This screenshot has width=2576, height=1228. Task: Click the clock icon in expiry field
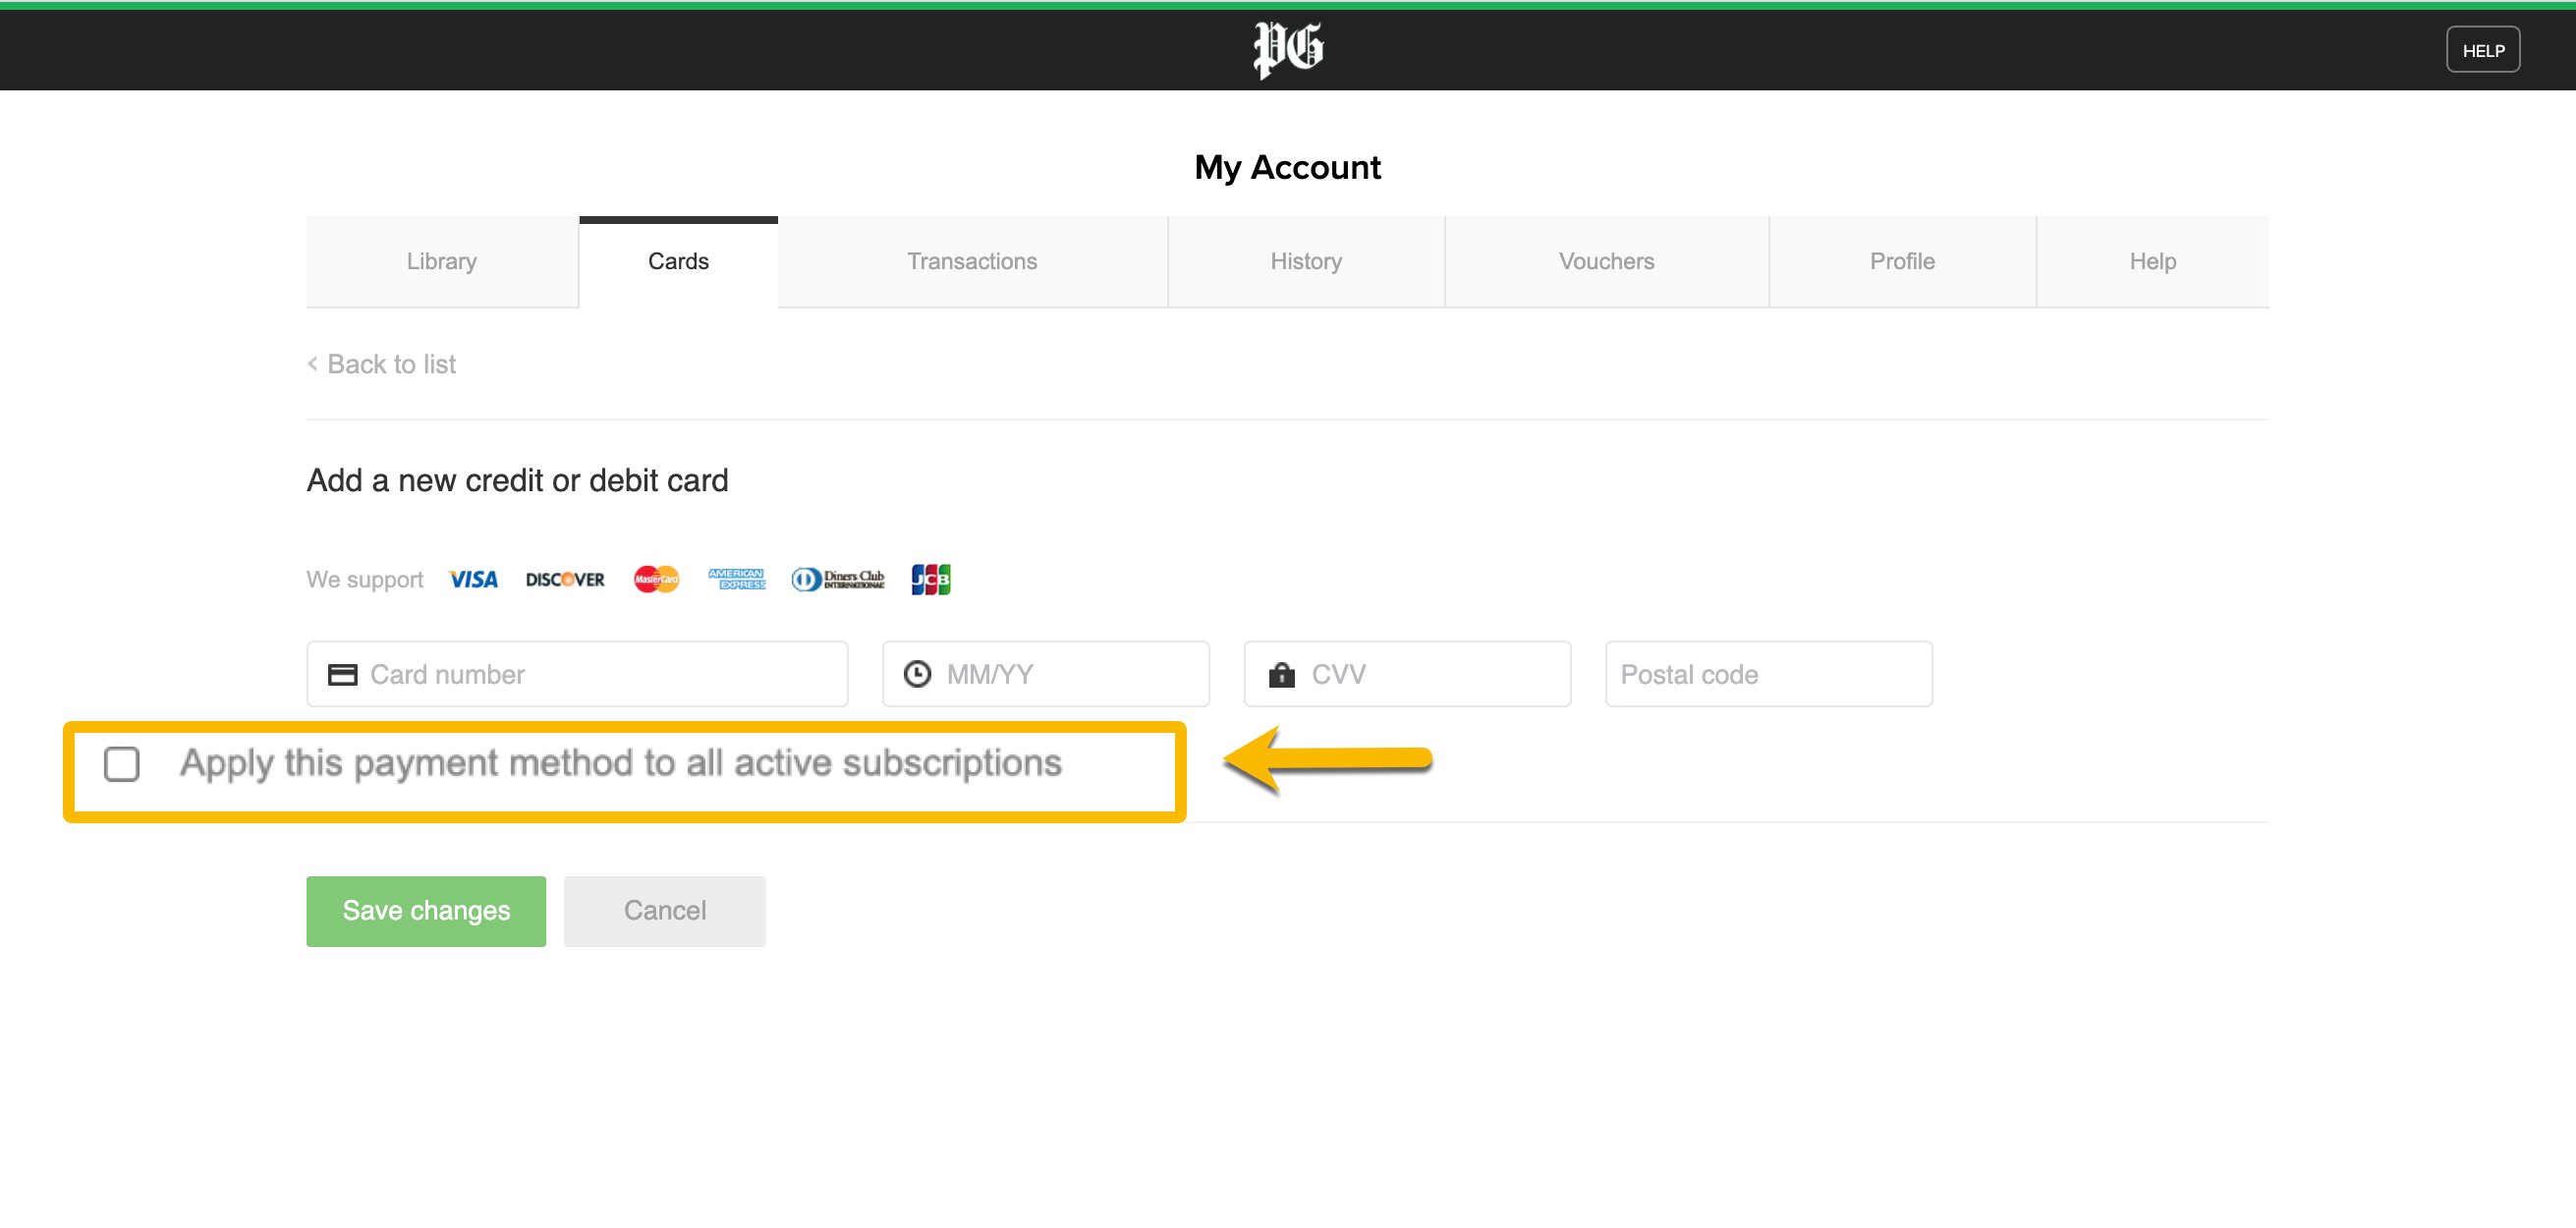pyautogui.click(x=917, y=674)
